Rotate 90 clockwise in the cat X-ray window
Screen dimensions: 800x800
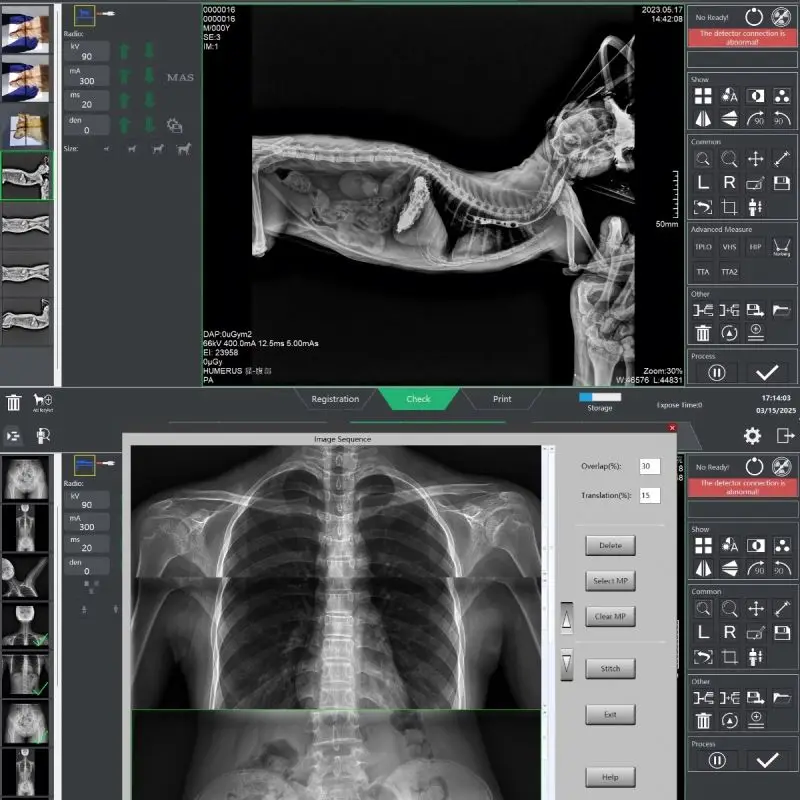755,119
